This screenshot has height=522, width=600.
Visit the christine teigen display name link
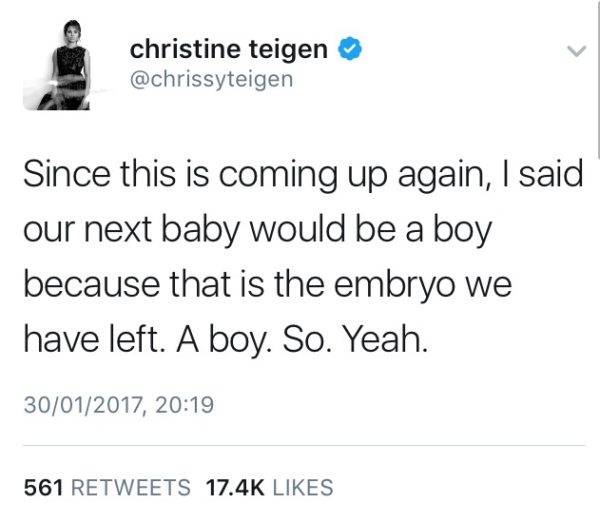229,49
